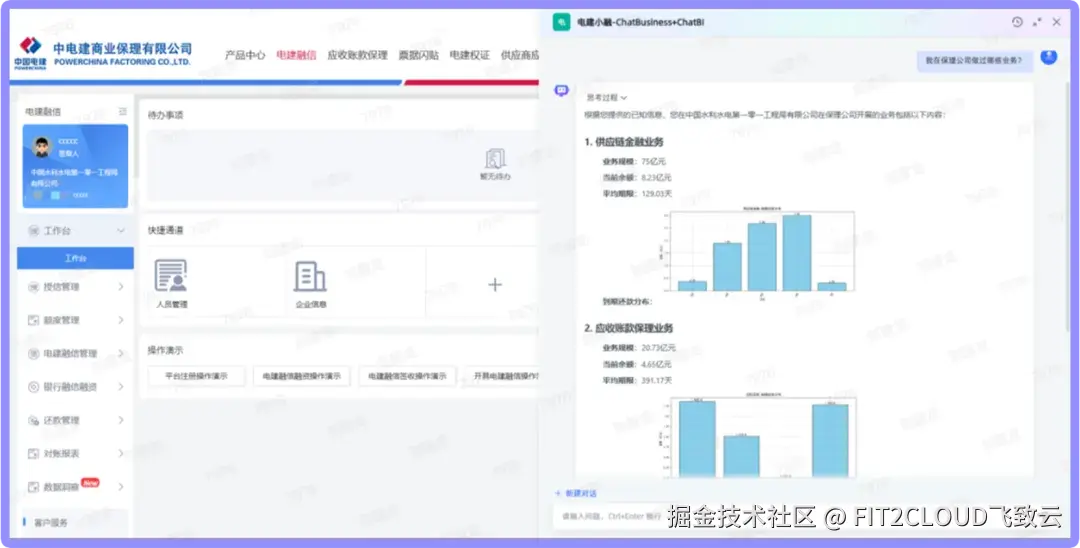Expand 还款管理 submenu arrow
Viewport: 1080px width, 548px height.
pos(121,420)
